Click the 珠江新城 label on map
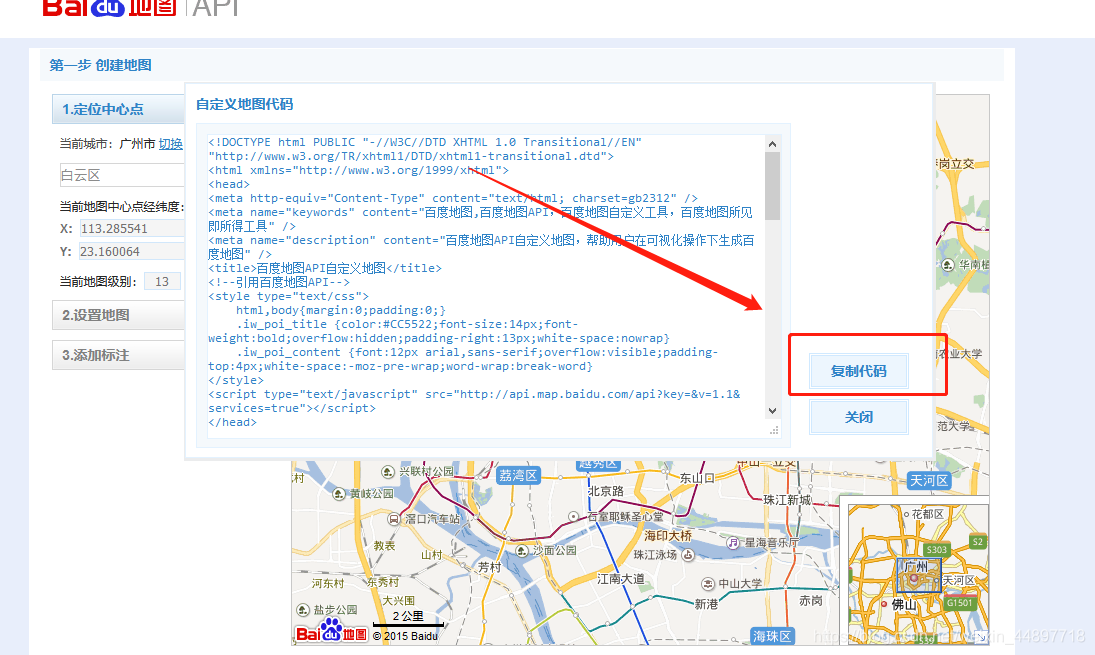This screenshot has width=1095, height=655. (x=788, y=499)
